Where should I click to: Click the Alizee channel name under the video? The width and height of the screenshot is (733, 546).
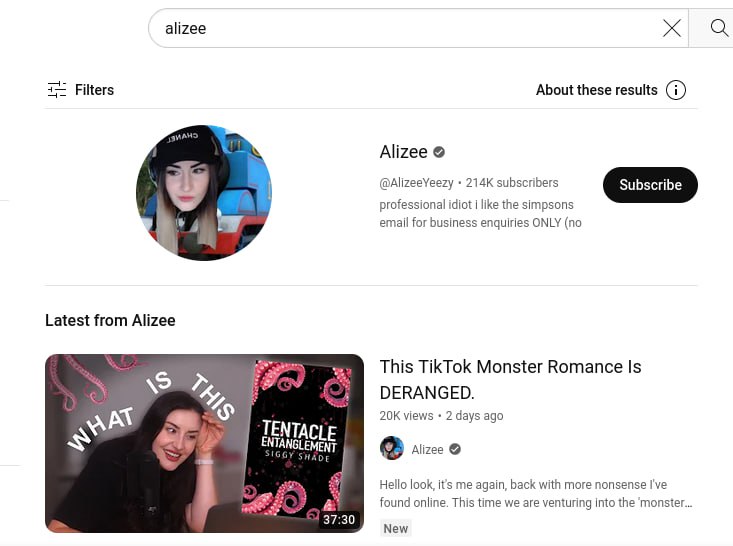pyautogui.click(x=427, y=450)
